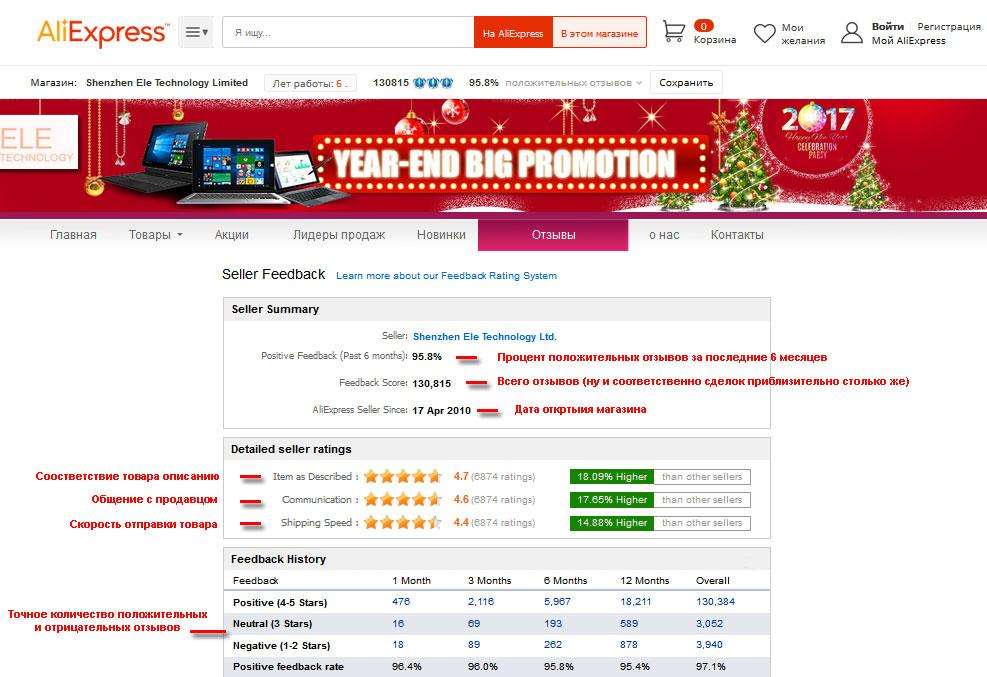Click seller link 'Shenzhen Ele Technology Ltd.'
This screenshot has width=987, height=677.
tap(485, 337)
